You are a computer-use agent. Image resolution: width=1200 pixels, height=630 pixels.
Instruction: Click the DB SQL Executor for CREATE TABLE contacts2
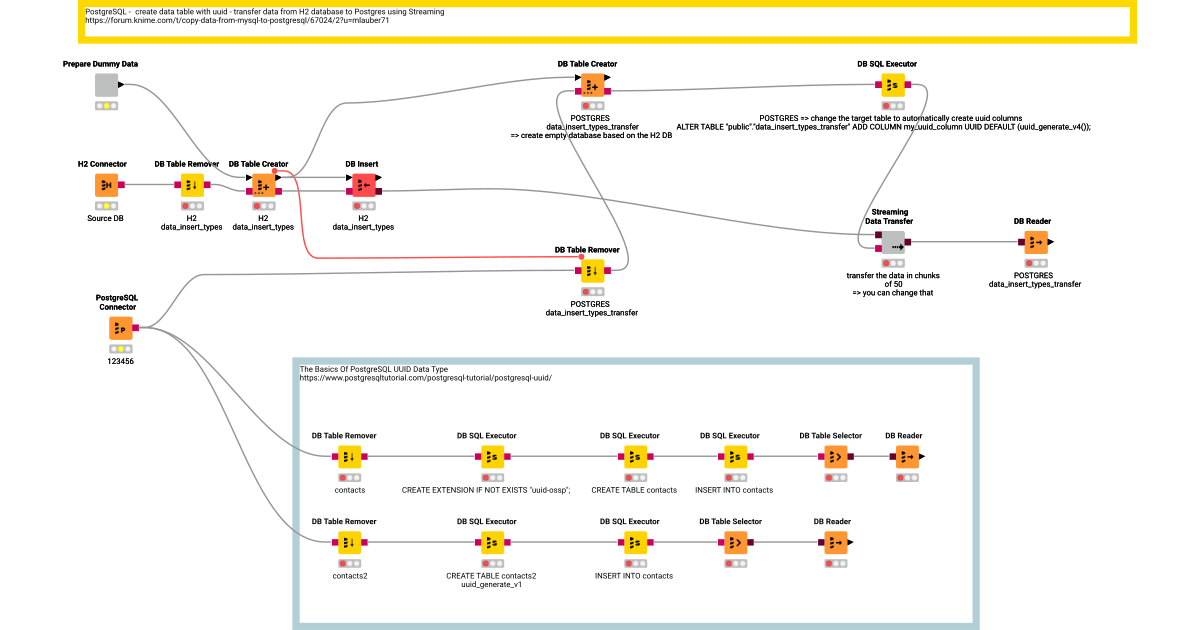[492, 543]
